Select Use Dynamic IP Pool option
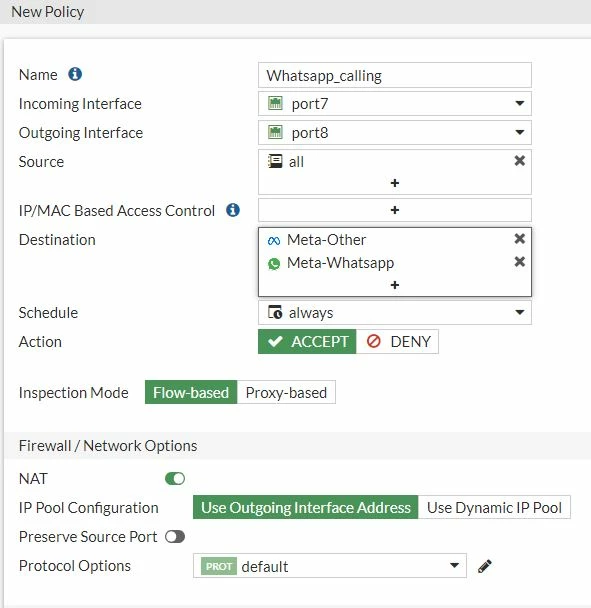 point(494,507)
